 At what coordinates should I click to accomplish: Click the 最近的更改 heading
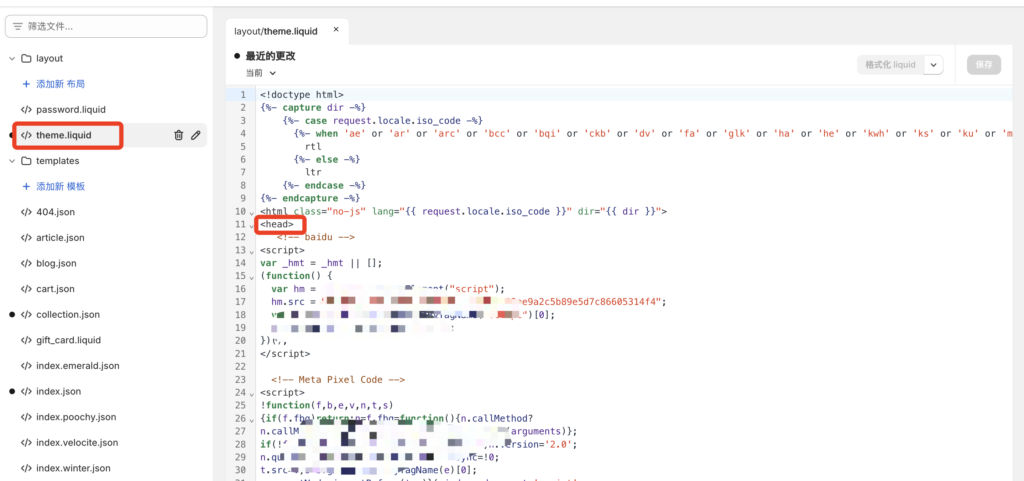[x=270, y=56]
